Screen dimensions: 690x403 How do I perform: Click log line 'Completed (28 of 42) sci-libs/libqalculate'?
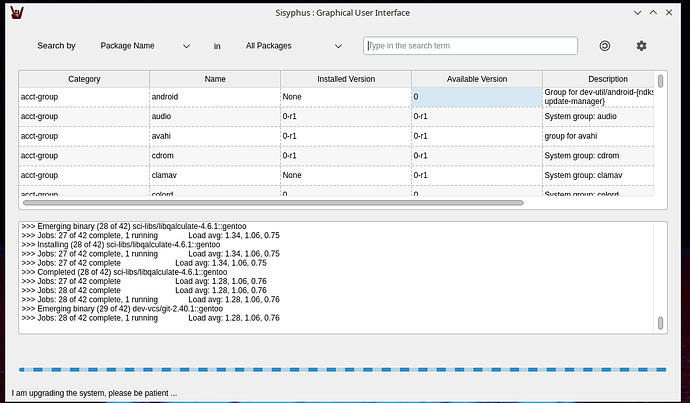pos(125,272)
